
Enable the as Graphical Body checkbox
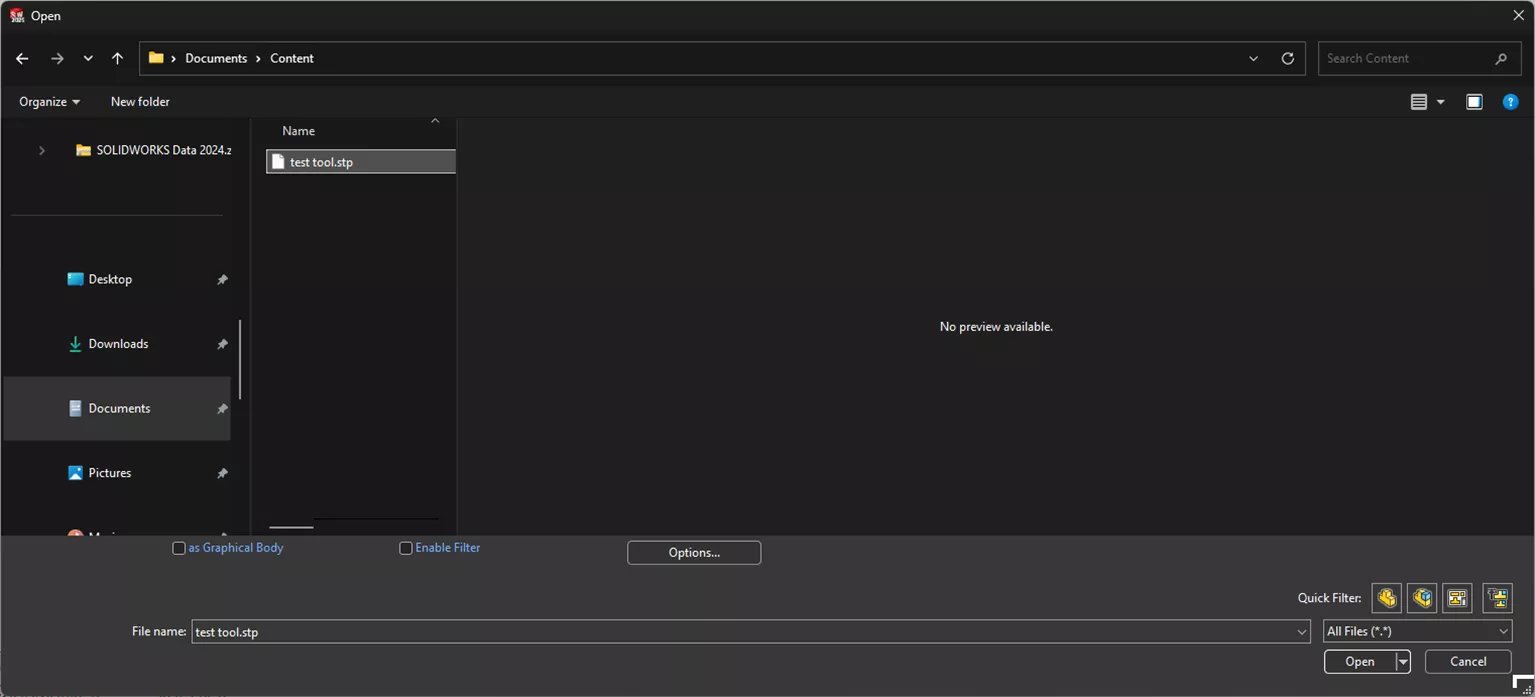coord(179,547)
